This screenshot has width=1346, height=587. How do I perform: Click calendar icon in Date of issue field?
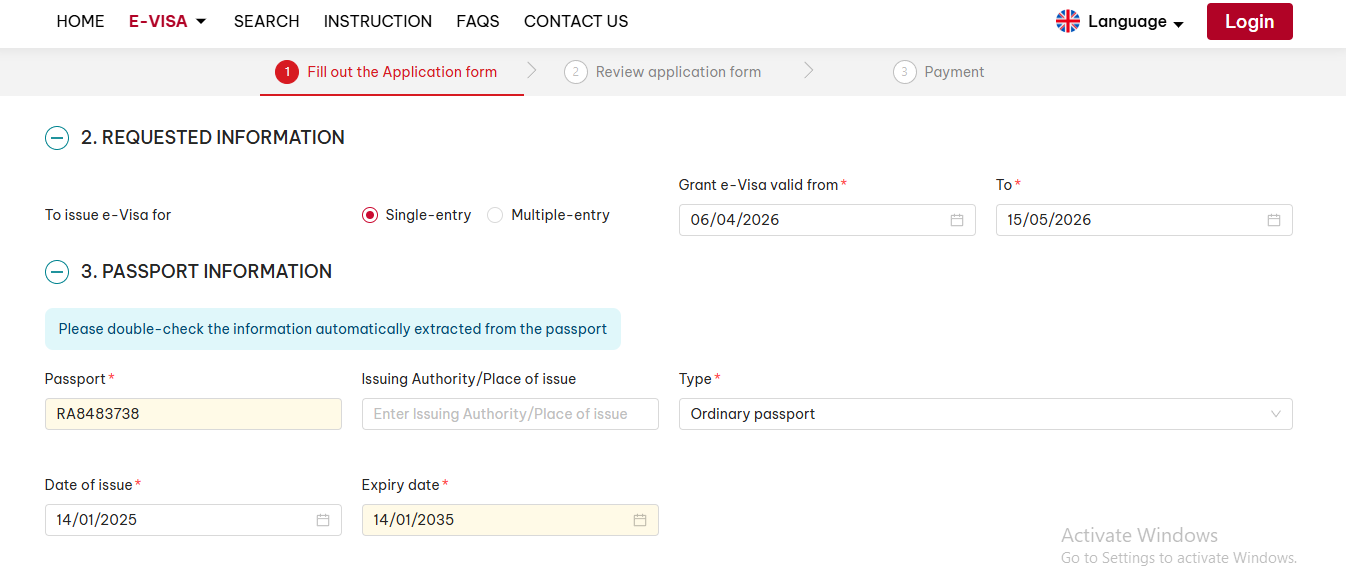[x=323, y=520]
